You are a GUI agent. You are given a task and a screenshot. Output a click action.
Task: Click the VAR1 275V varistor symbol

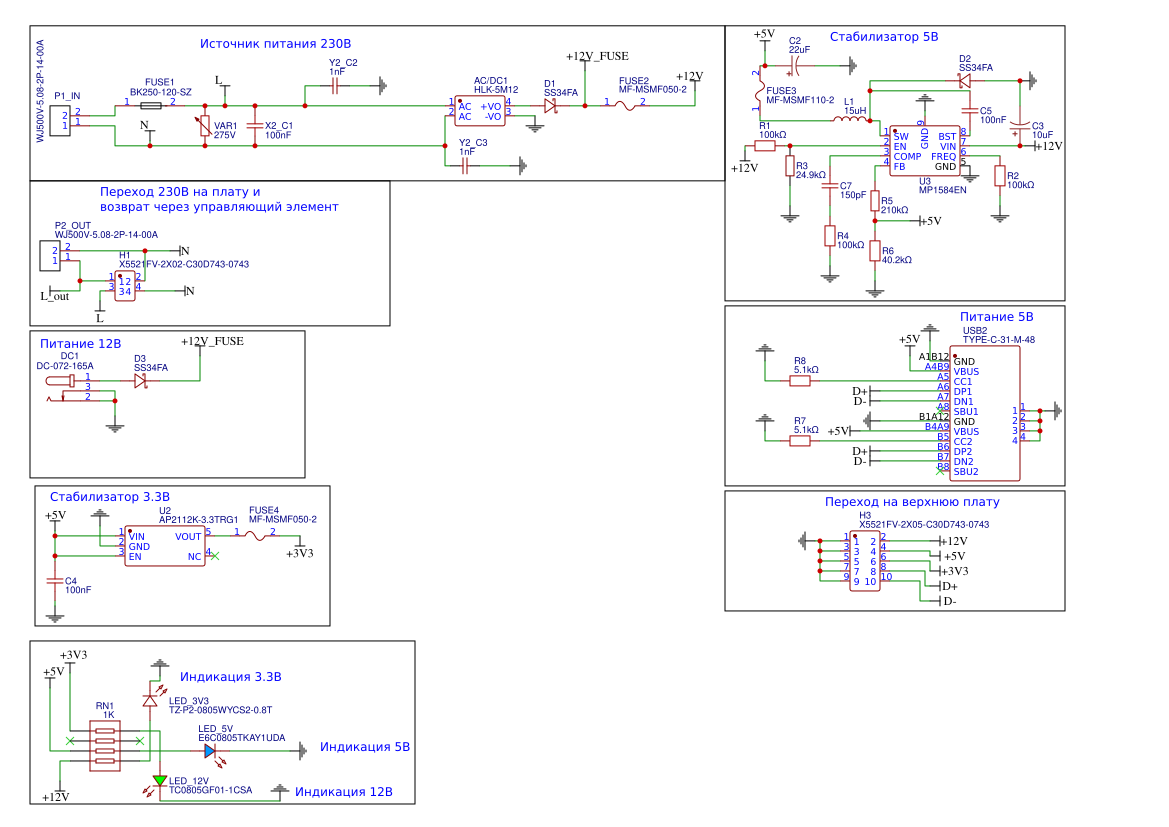[204, 126]
